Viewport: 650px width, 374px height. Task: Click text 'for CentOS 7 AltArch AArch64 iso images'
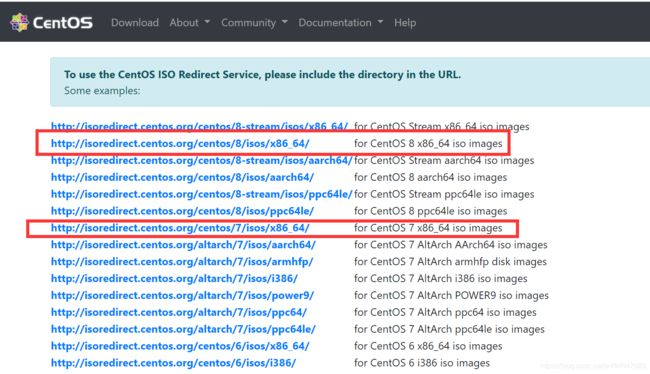pyautogui.click(x=451, y=245)
